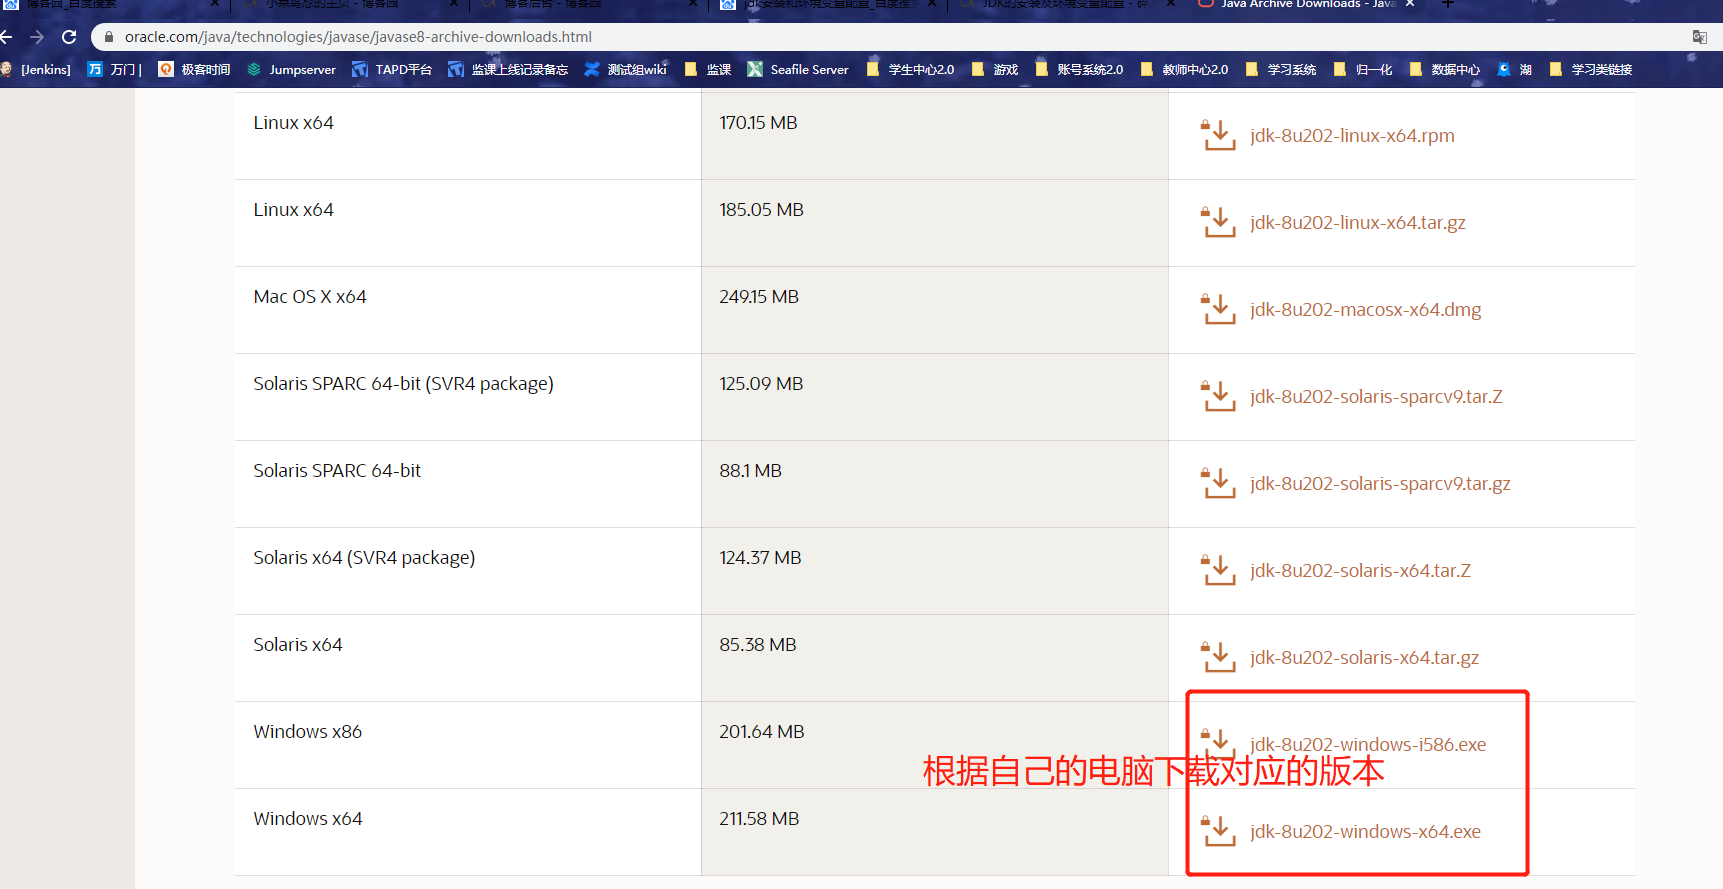Close the Java Archive Downloads tab

click(x=1410, y=4)
